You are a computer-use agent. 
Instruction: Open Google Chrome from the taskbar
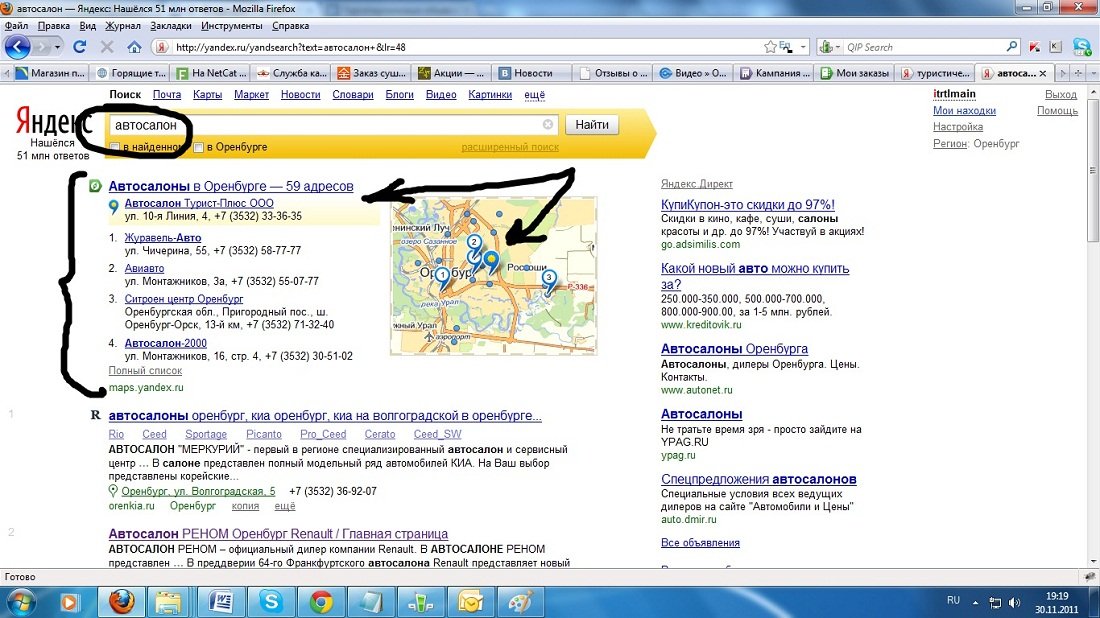click(x=321, y=601)
